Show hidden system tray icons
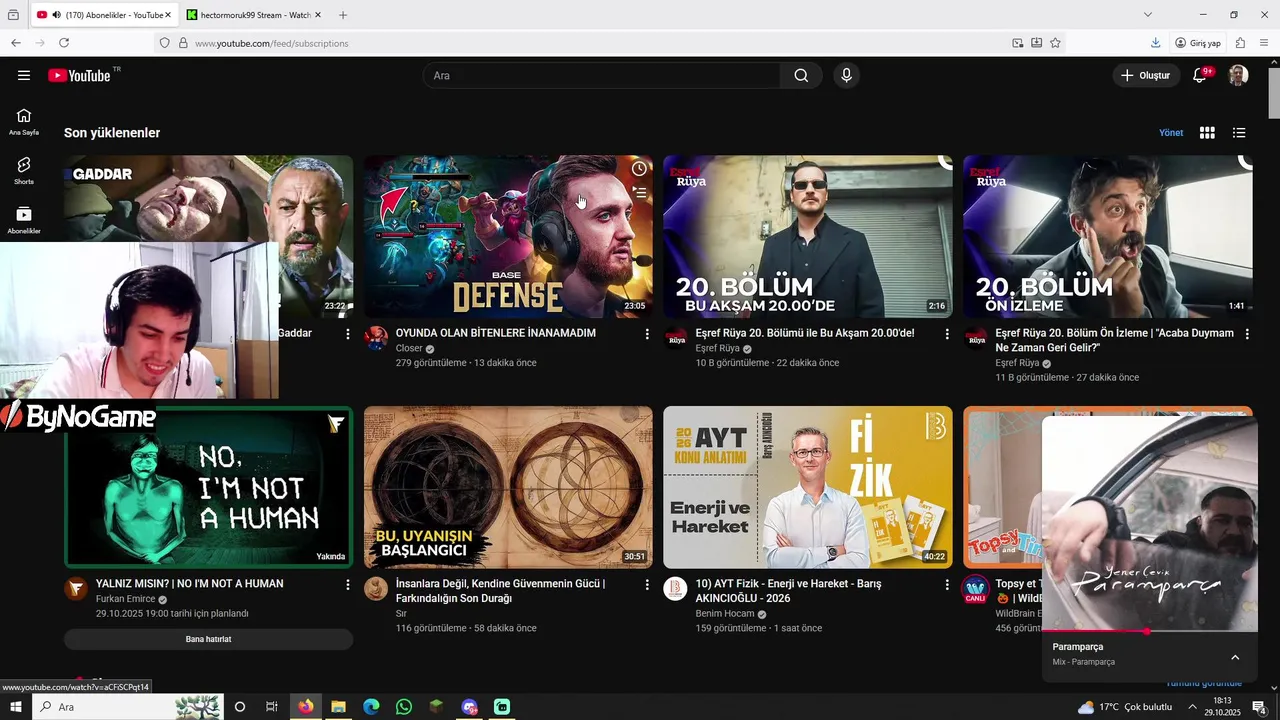Image resolution: width=1280 pixels, height=720 pixels. coord(1192,707)
